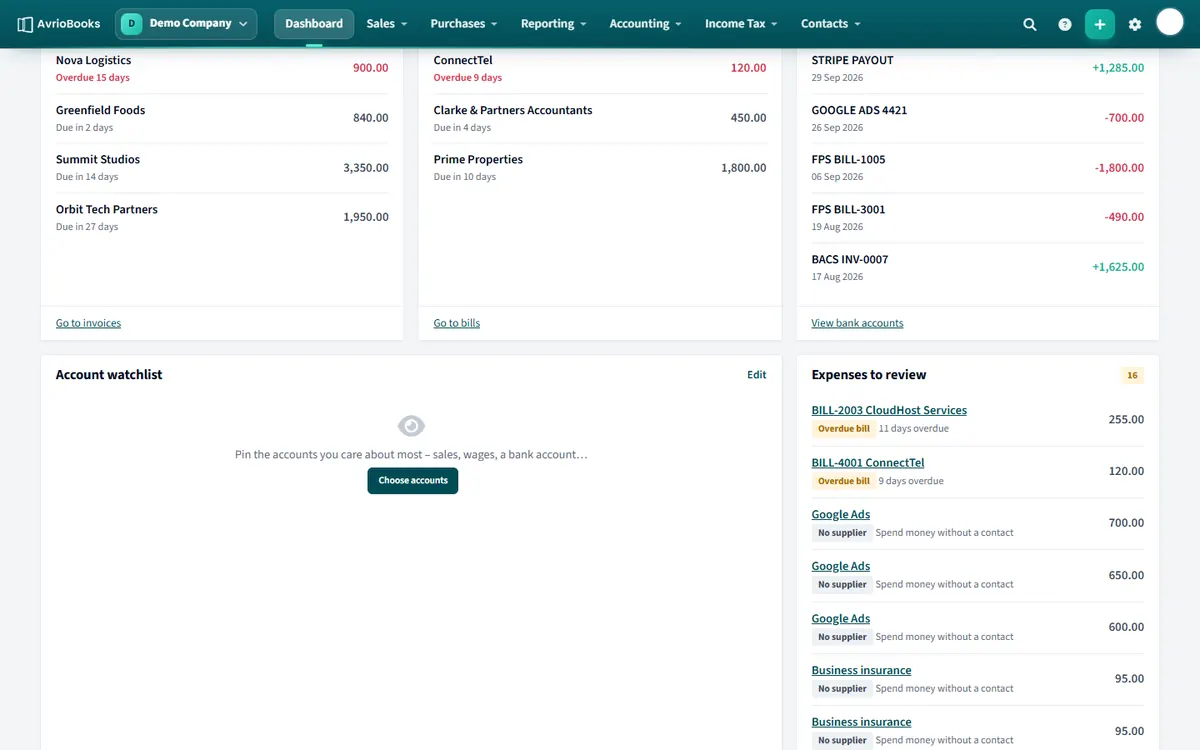Viewport: 1200px width, 750px height.
Task: Select the Orbit Tech Partners invoice row
Action: pyautogui.click(x=222, y=217)
